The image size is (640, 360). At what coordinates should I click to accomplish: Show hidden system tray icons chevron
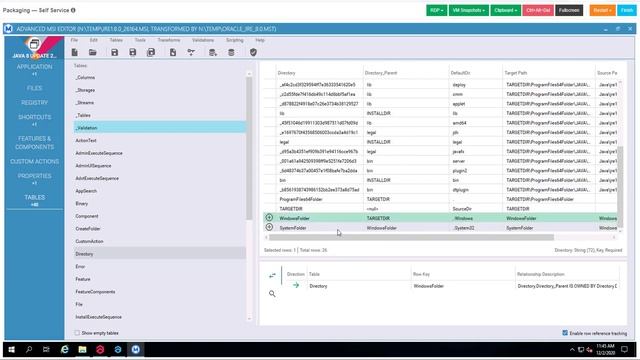(572, 350)
